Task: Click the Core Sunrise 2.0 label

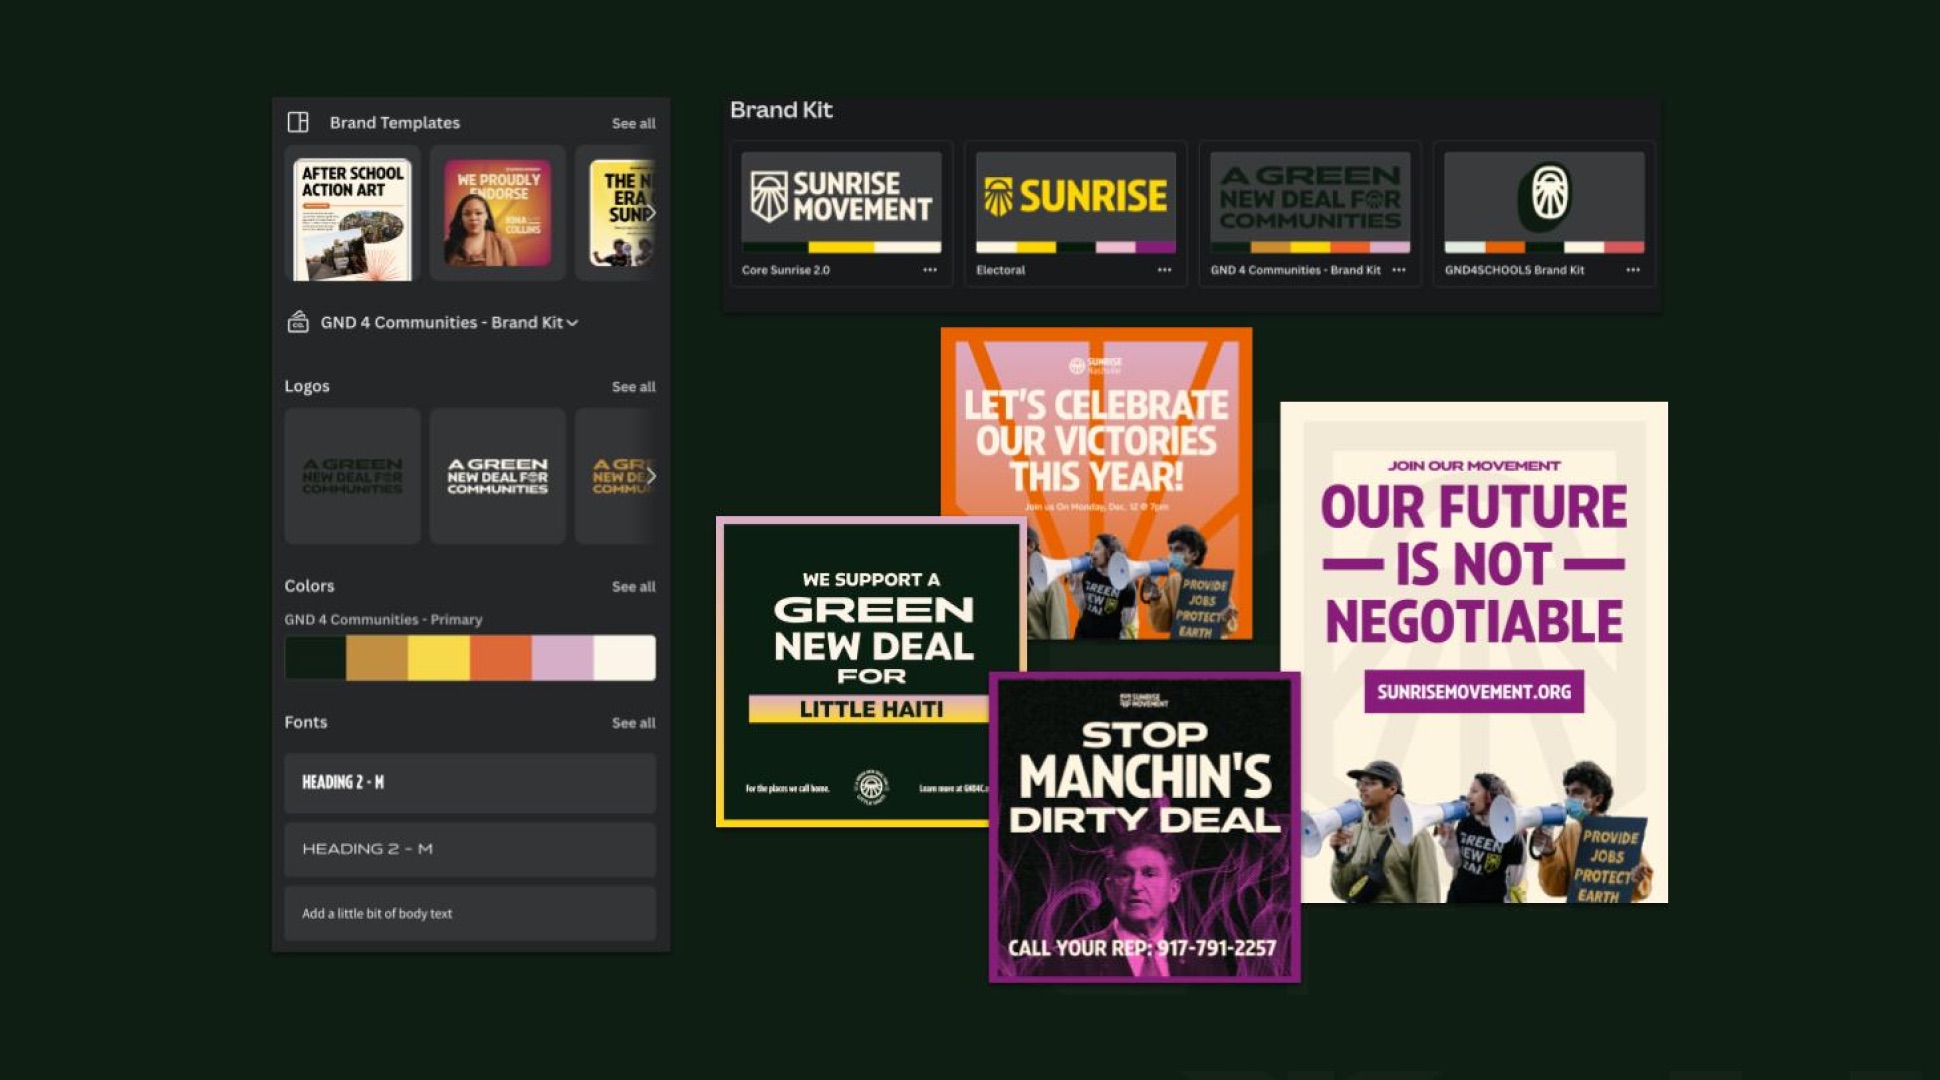Action: point(786,270)
